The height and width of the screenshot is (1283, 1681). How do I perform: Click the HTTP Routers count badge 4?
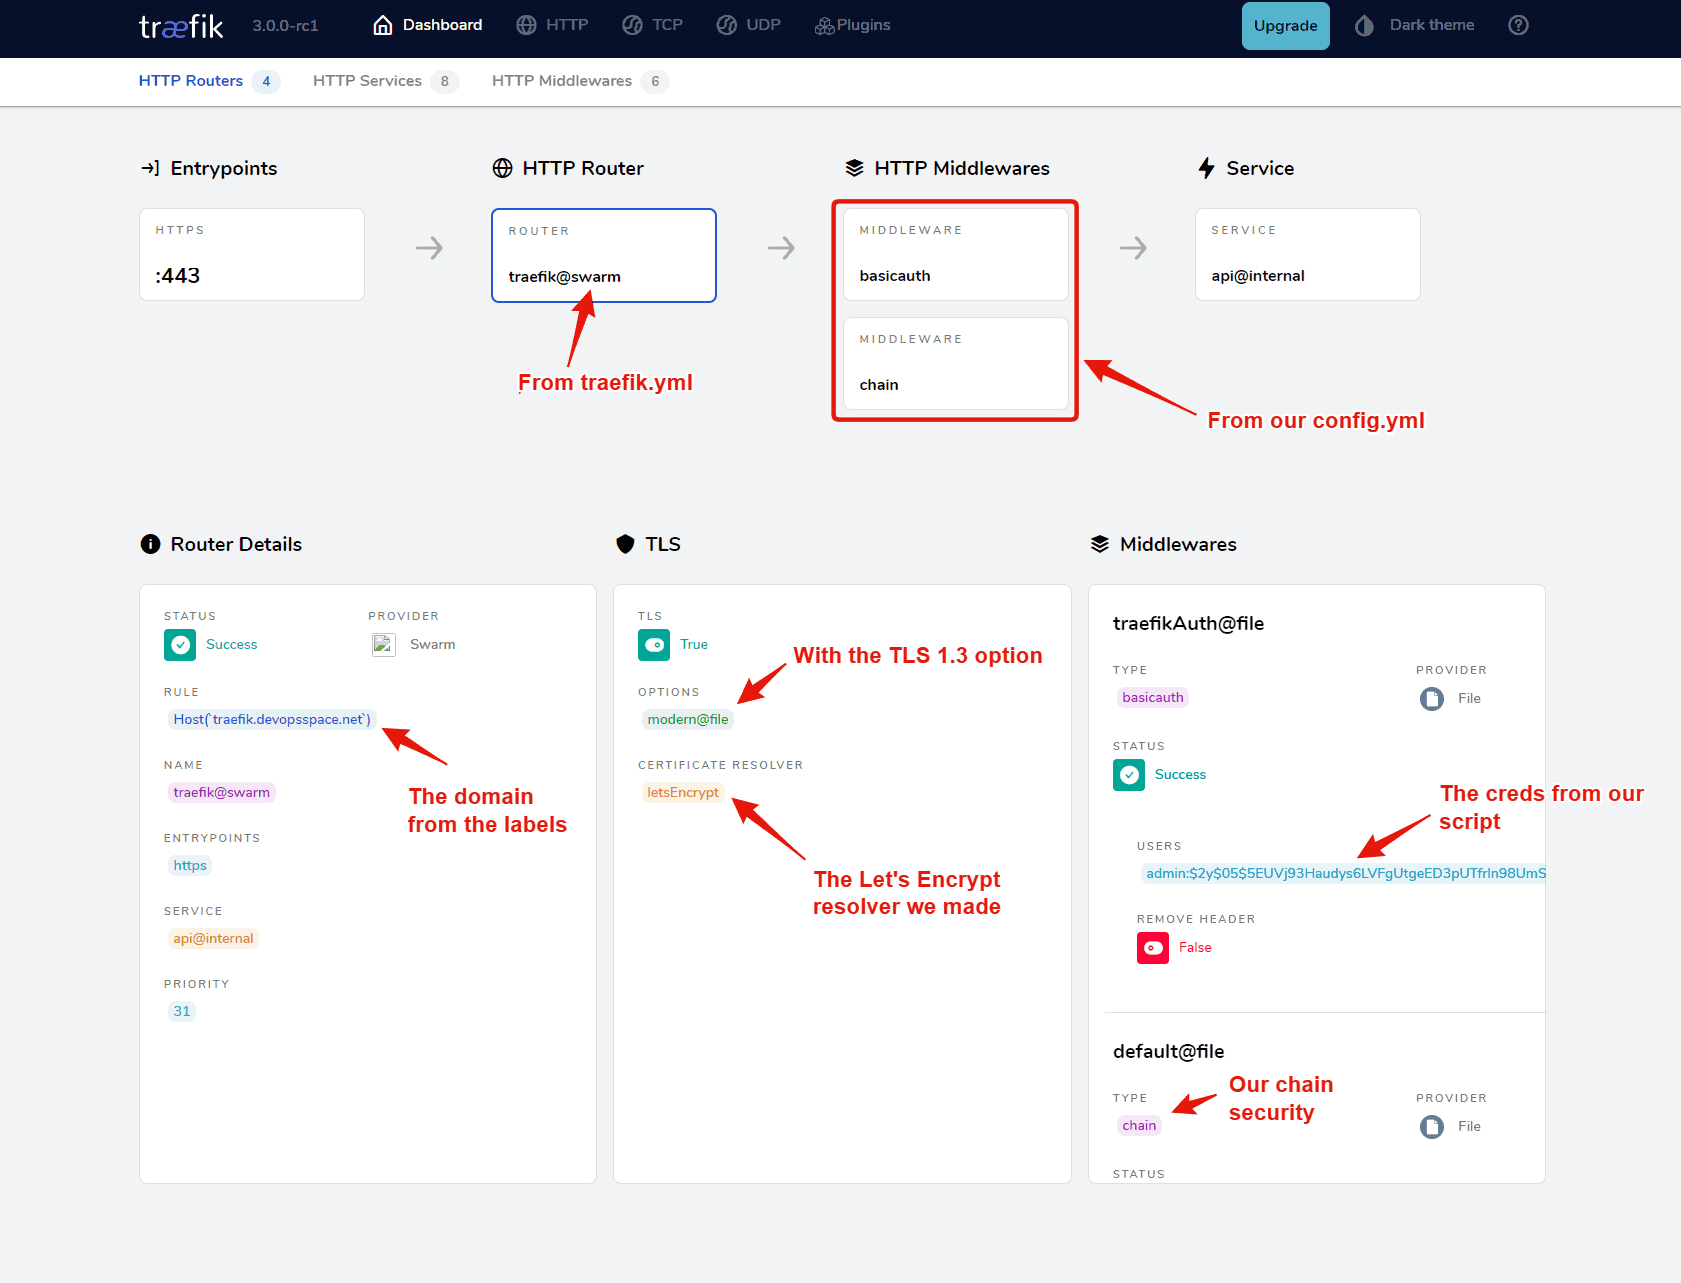click(266, 82)
